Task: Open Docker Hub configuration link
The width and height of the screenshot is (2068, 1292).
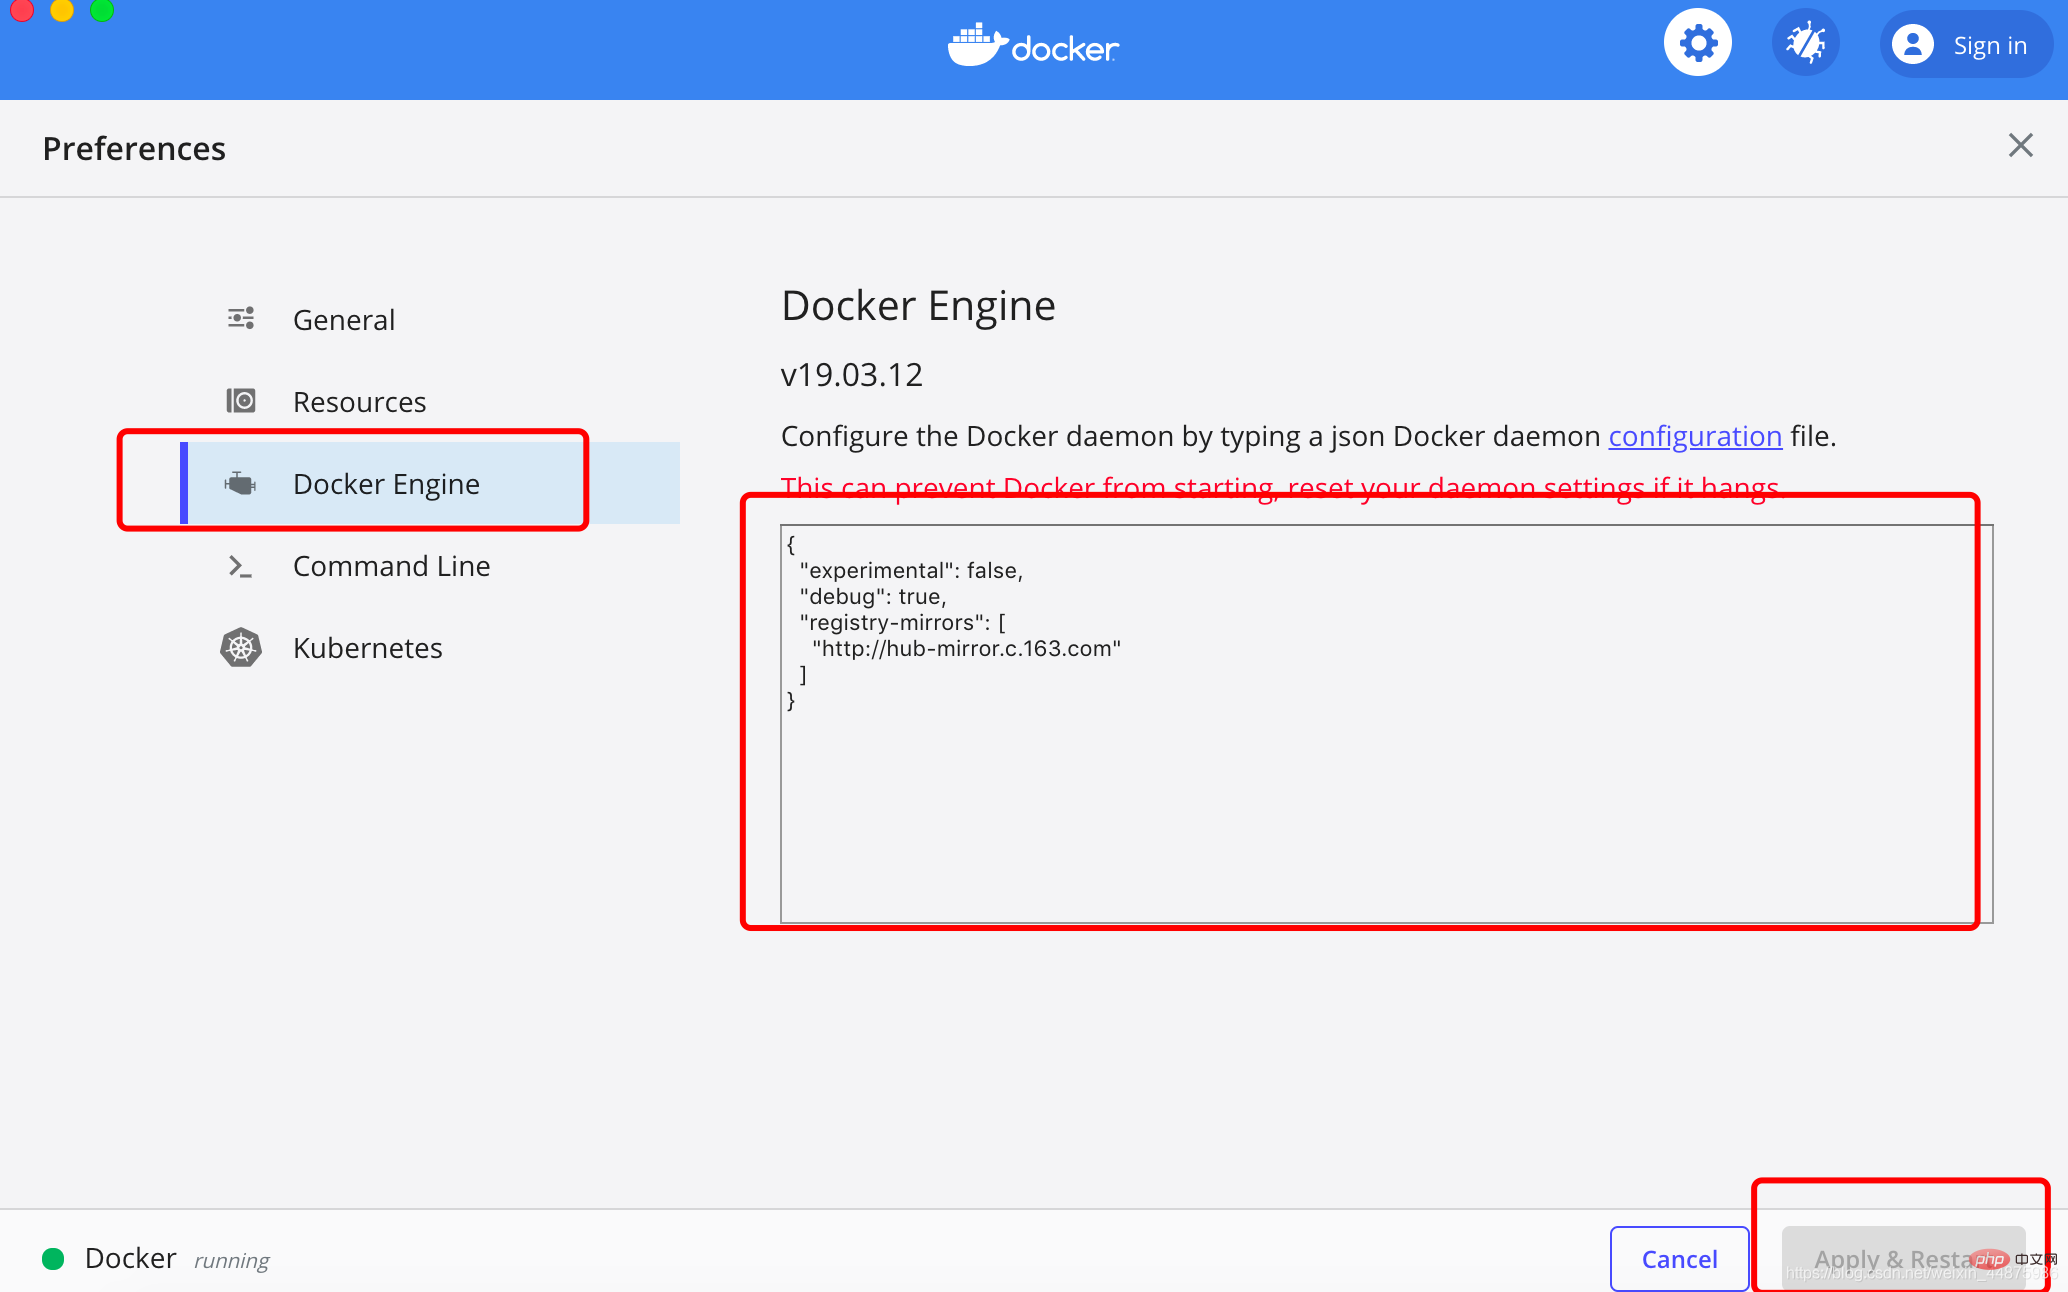Action: 1696,436
